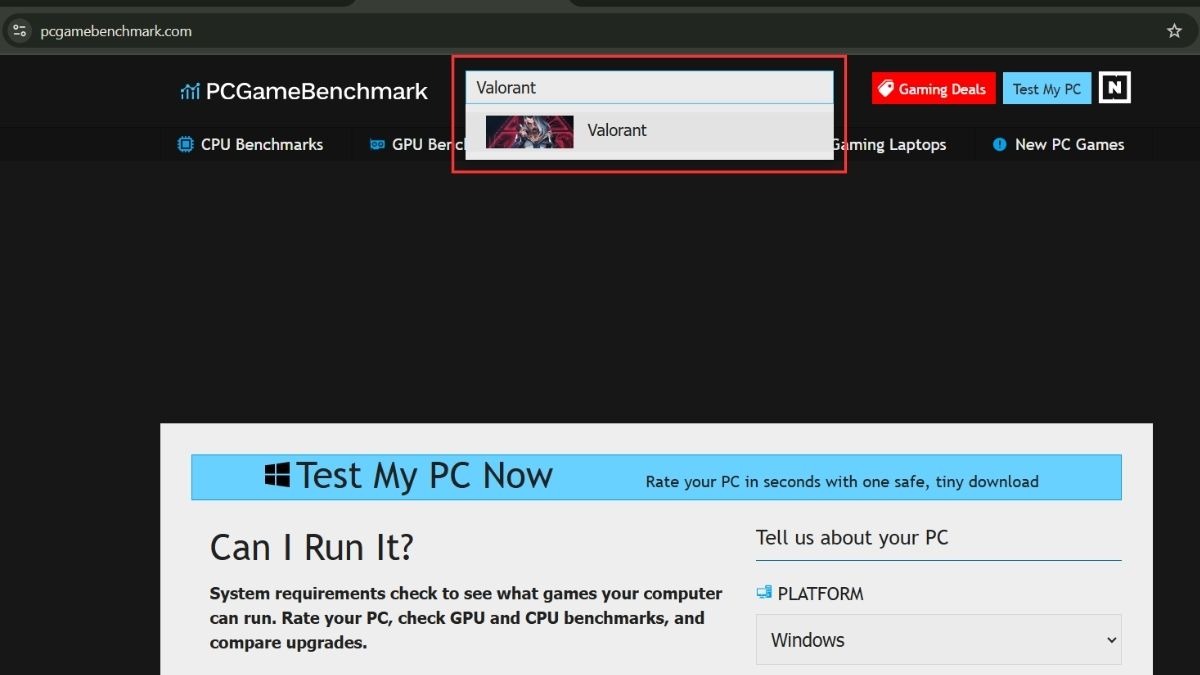Click the red tag icon in Gaming Deals

tap(885, 89)
